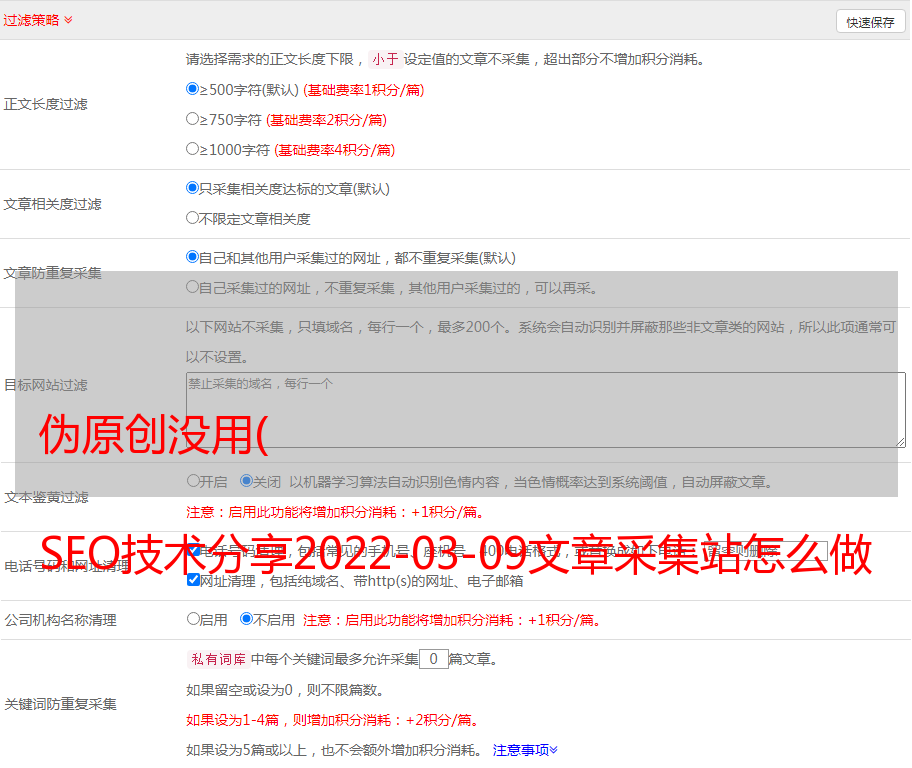
Task: Toggle the 网址清理 checkbox
Action: coord(193,580)
